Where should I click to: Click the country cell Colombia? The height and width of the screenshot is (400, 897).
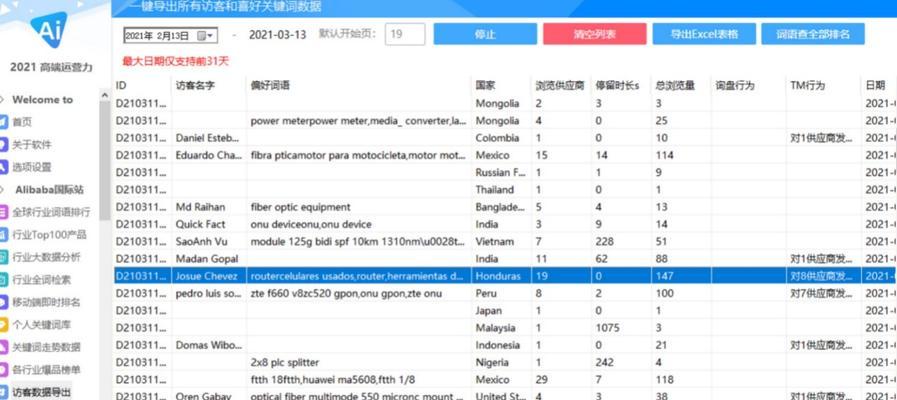pos(497,138)
